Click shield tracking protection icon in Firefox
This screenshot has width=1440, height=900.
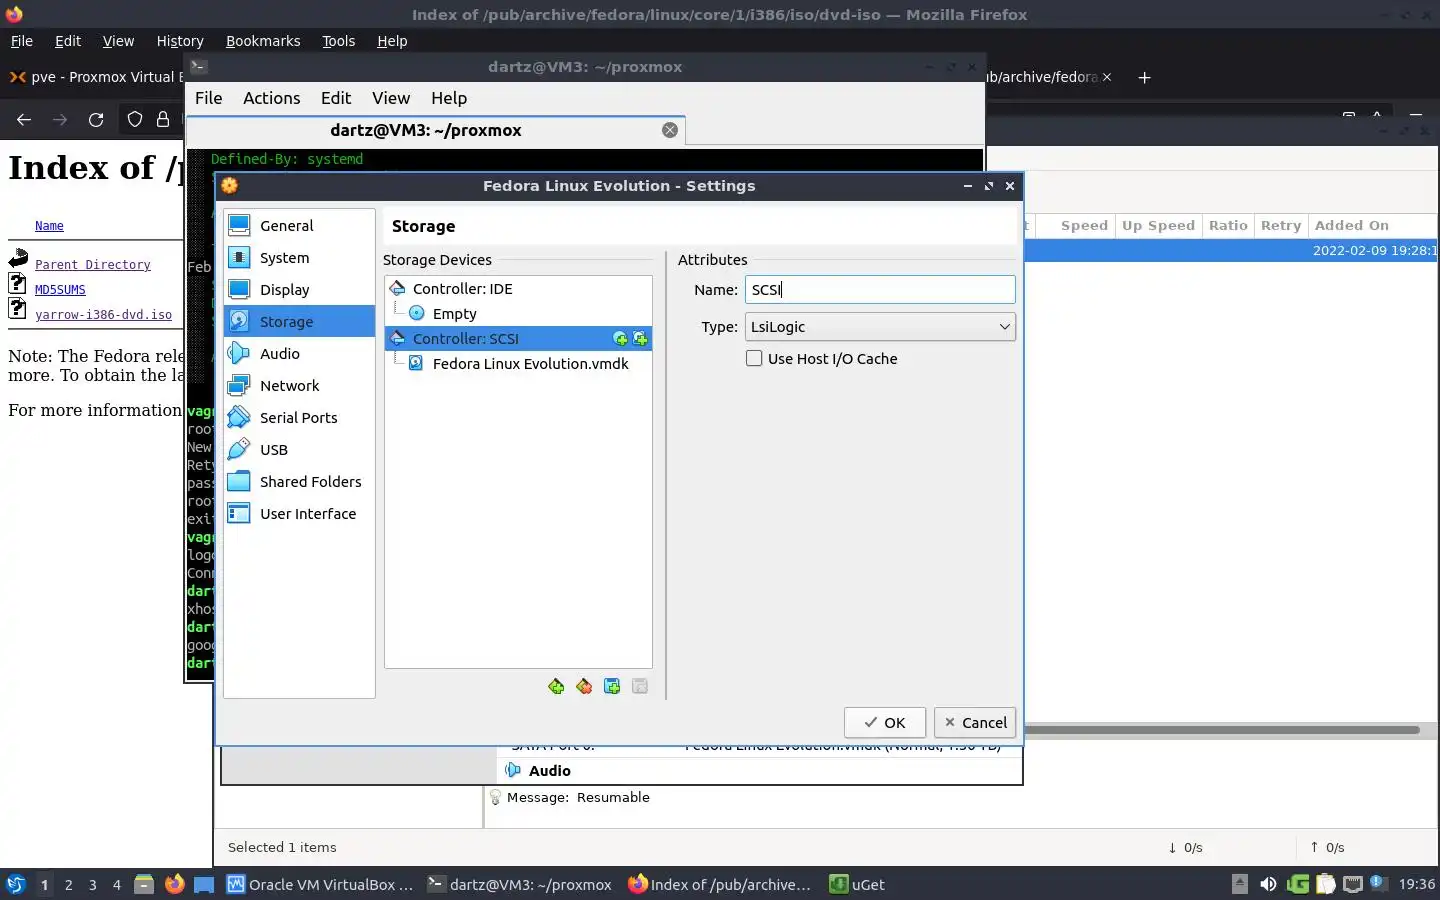135,120
